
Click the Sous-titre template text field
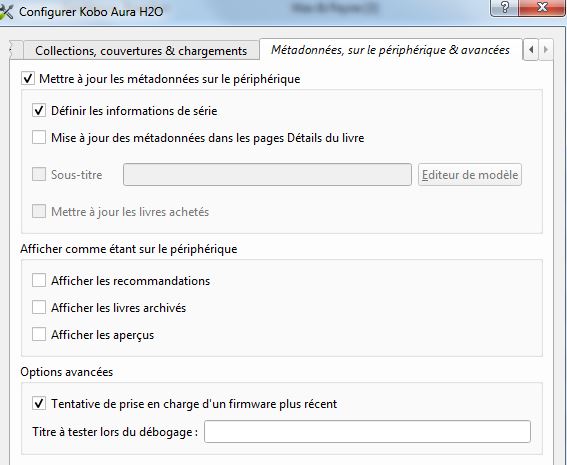tap(267, 175)
